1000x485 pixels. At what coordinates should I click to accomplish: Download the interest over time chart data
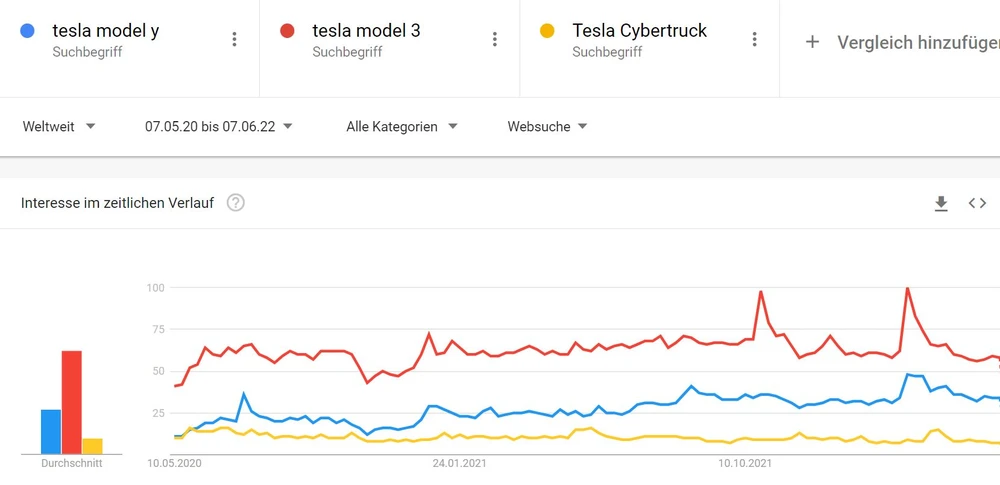(941, 204)
